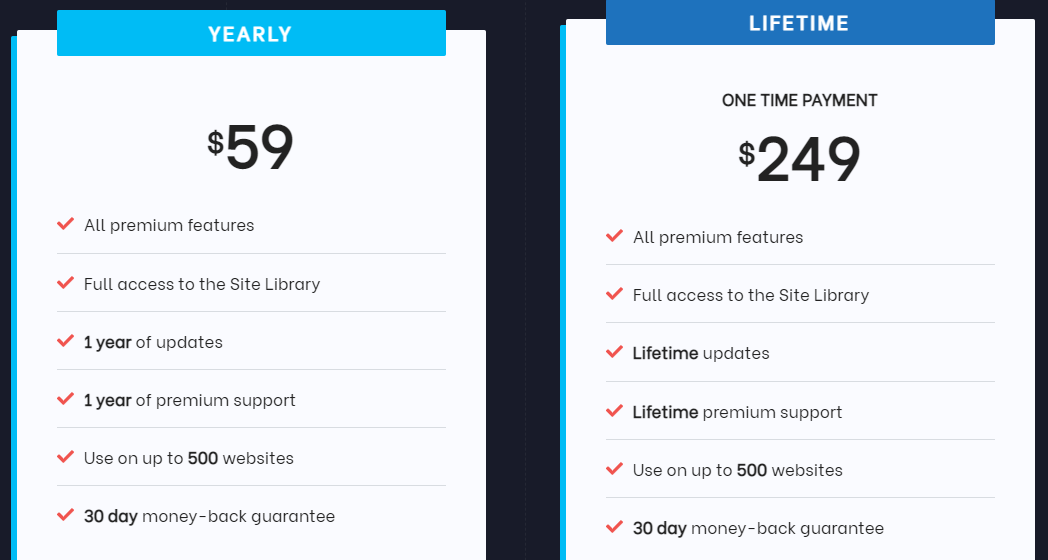This screenshot has height=560, width=1048.
Task: Click checkmark beside Lifetime premium support
Action: click(614, 411)
